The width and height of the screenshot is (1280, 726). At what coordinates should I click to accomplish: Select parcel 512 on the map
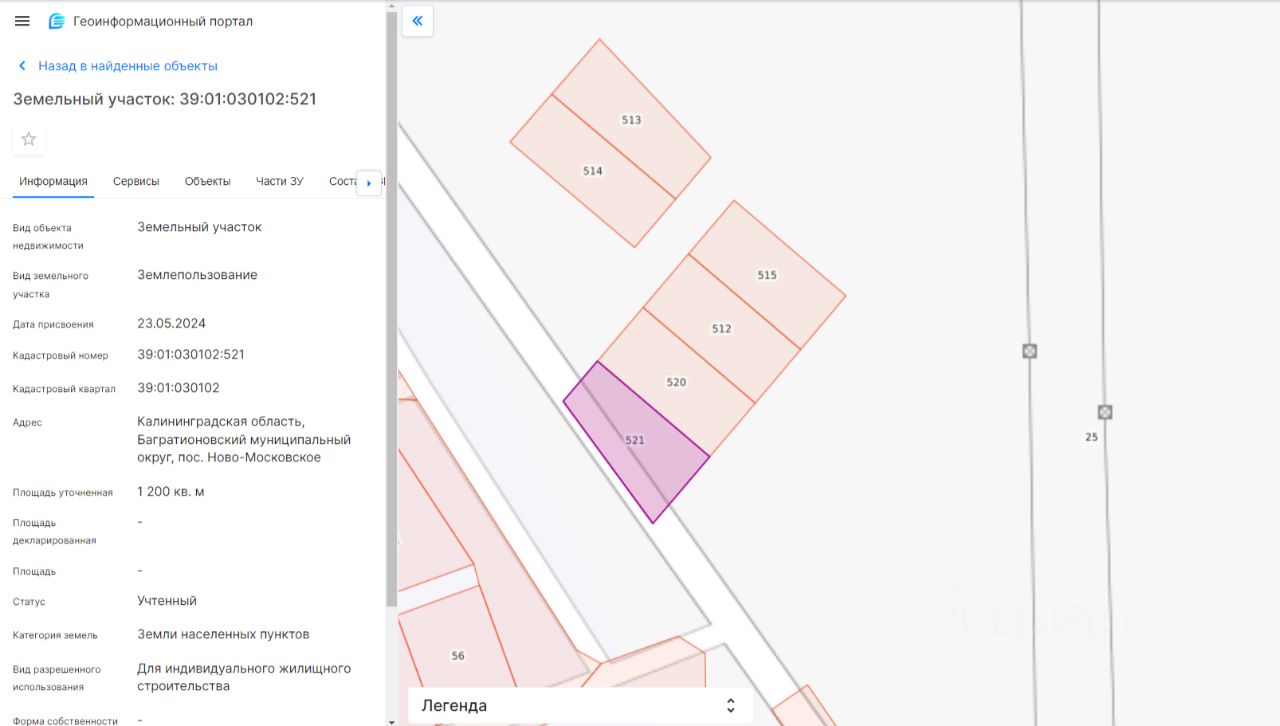pyautogui.click(x=721, y=328)
